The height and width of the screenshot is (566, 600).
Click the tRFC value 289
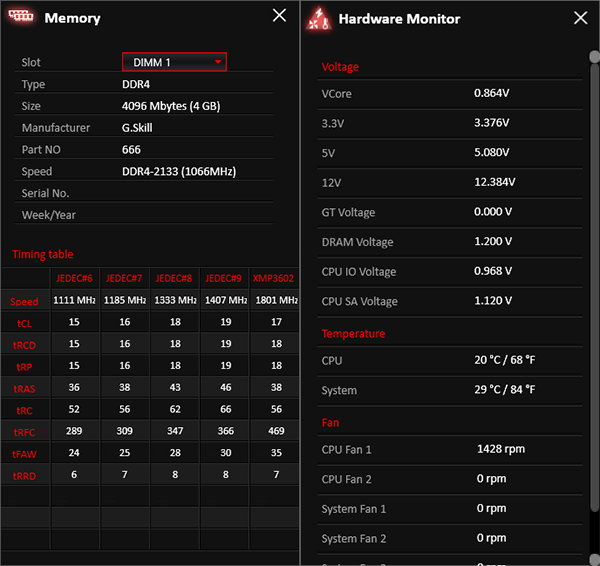[x=74, y=431]
